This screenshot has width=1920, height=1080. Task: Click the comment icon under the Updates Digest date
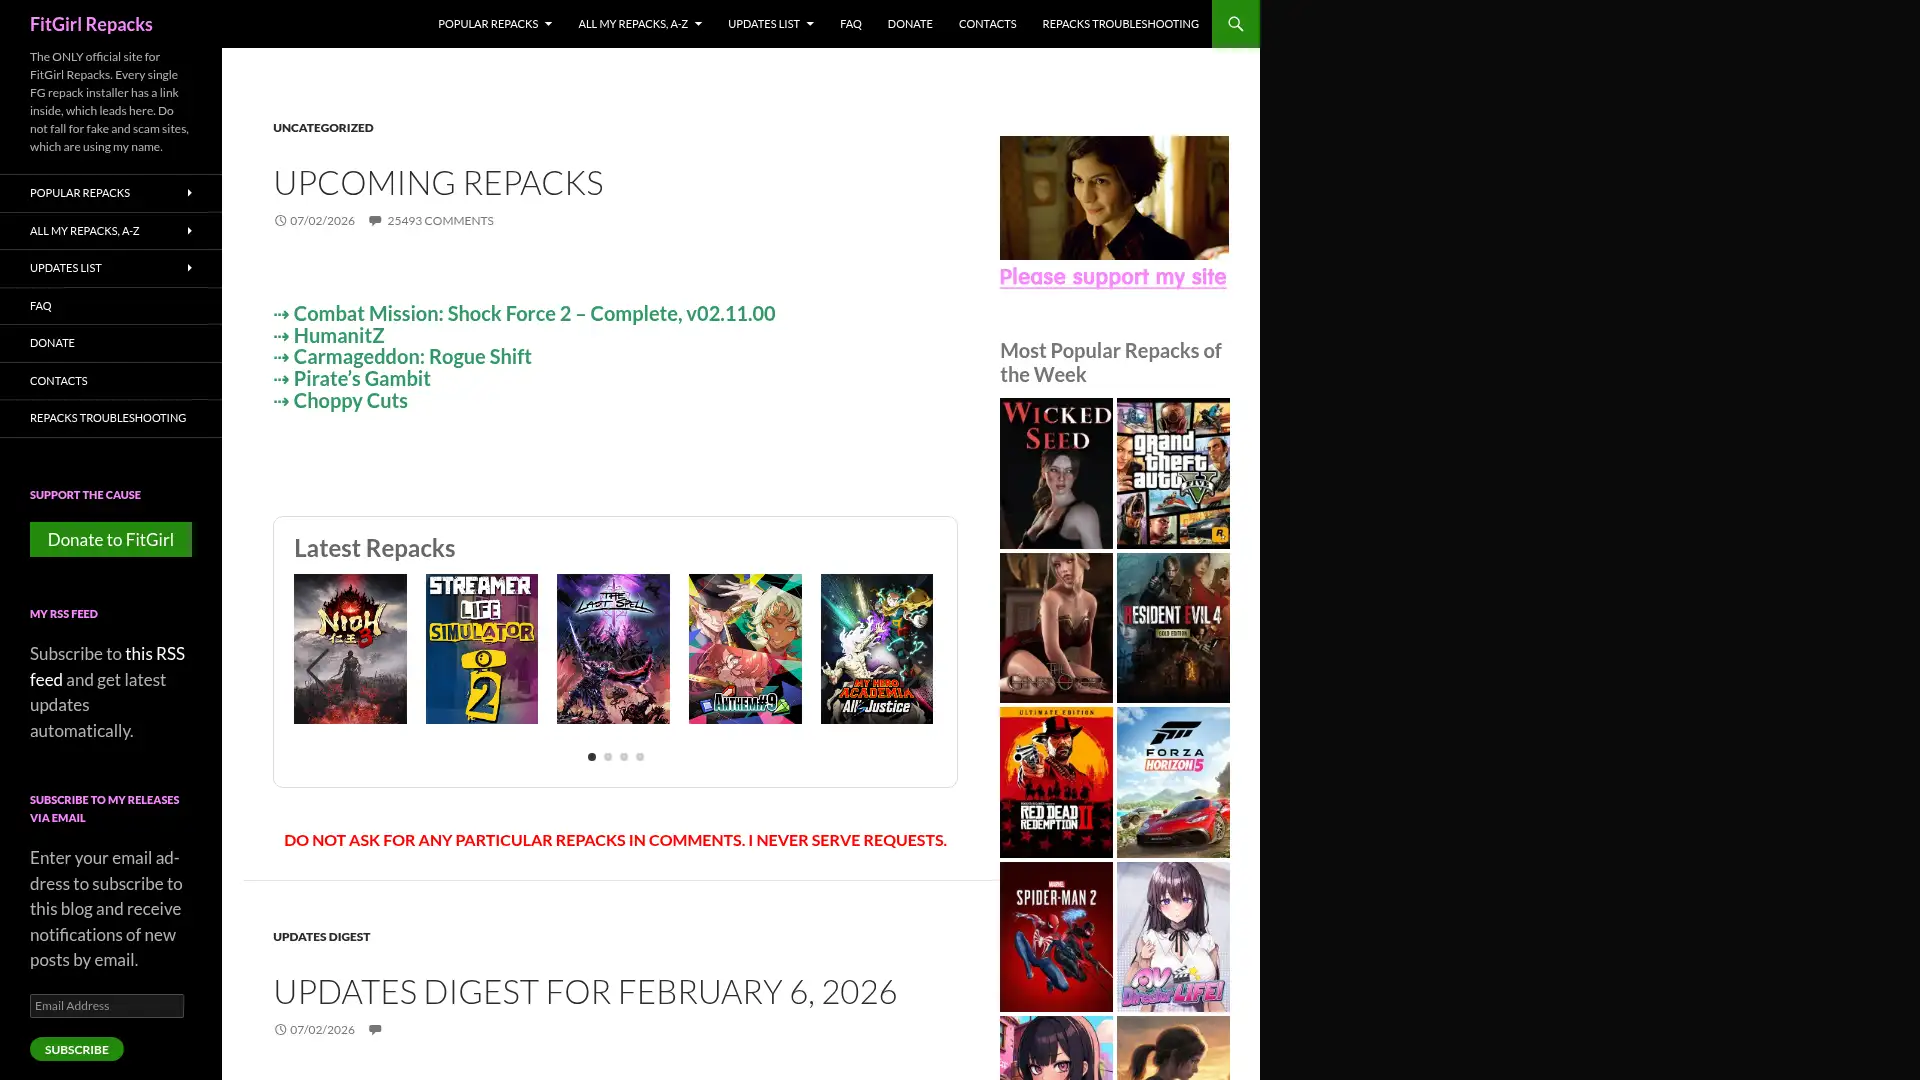click(x=376, y=1029)
